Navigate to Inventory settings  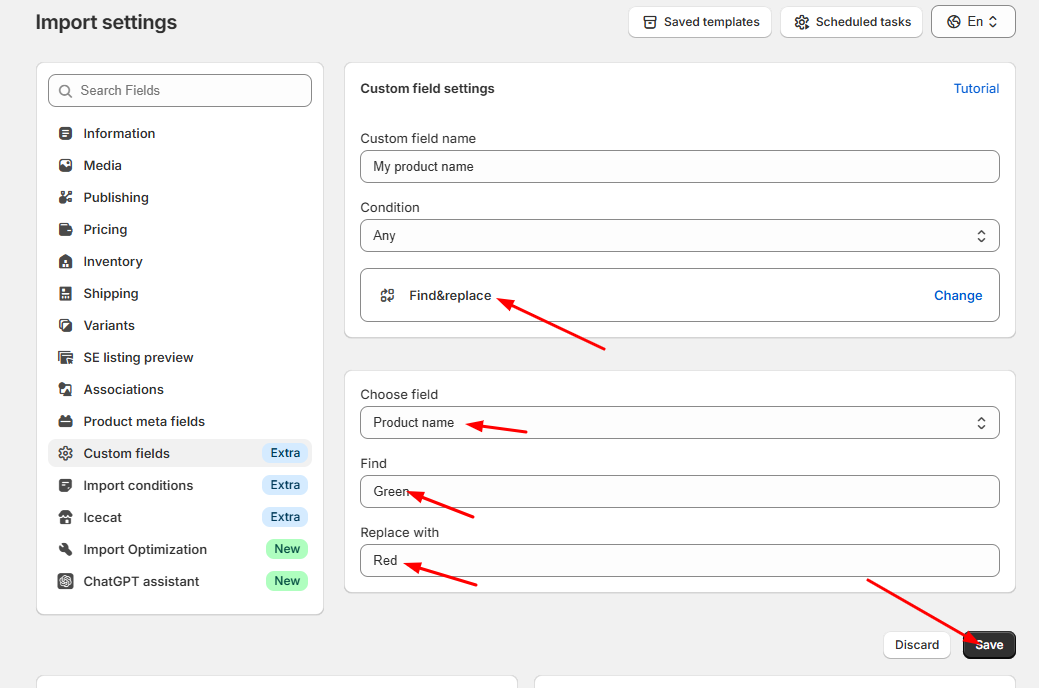(180, 261)
